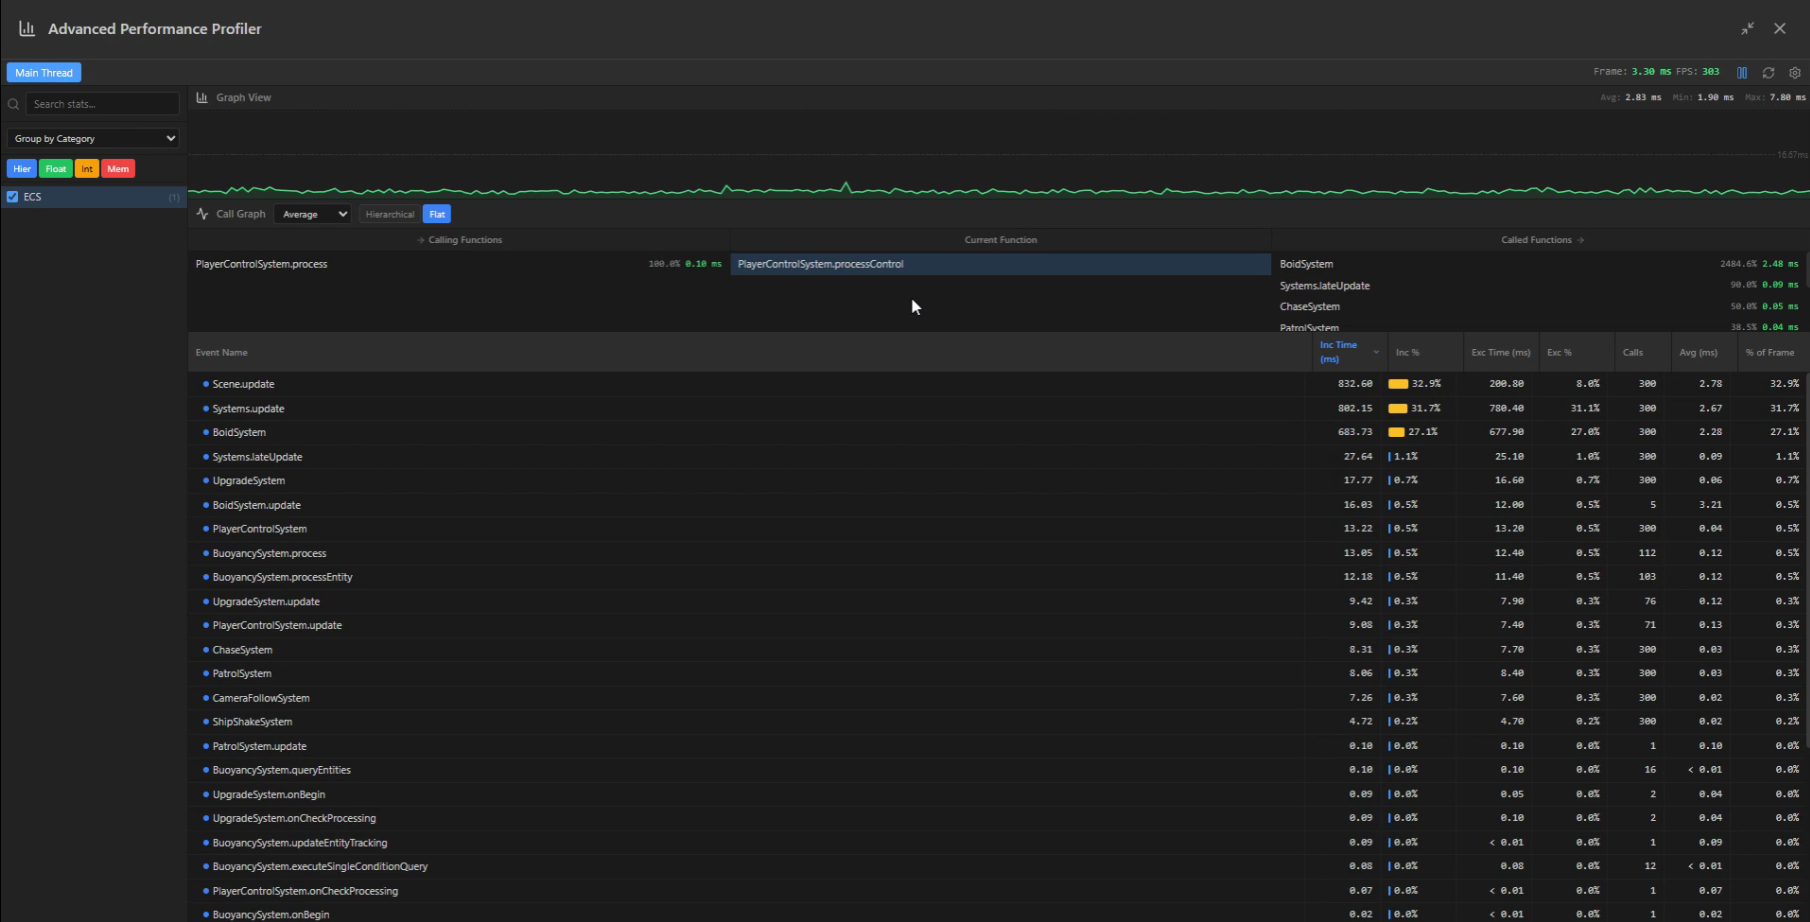Open the Group by Category dropdown

click(x=93, y=138)
